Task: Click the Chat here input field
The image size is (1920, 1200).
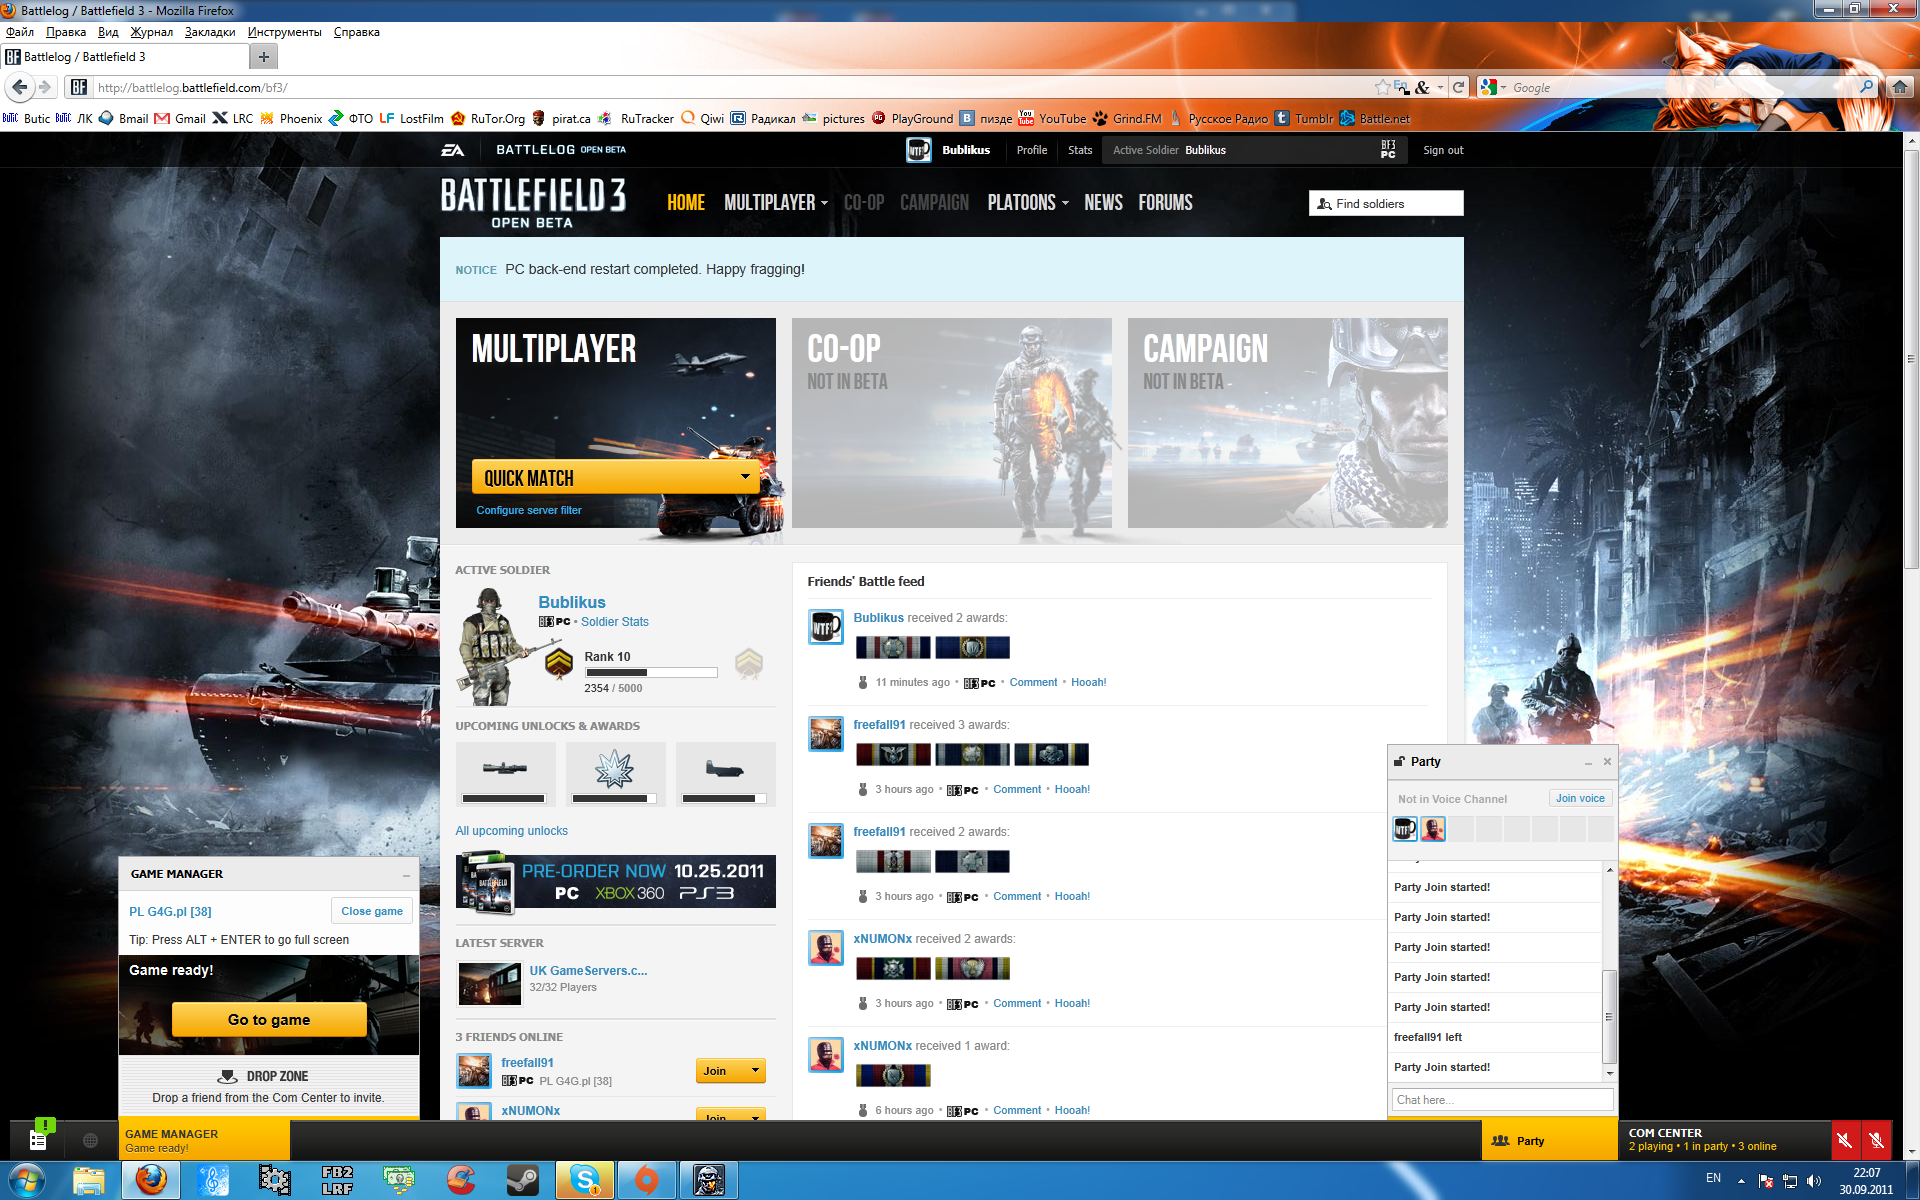Action: point(1502,1100)
